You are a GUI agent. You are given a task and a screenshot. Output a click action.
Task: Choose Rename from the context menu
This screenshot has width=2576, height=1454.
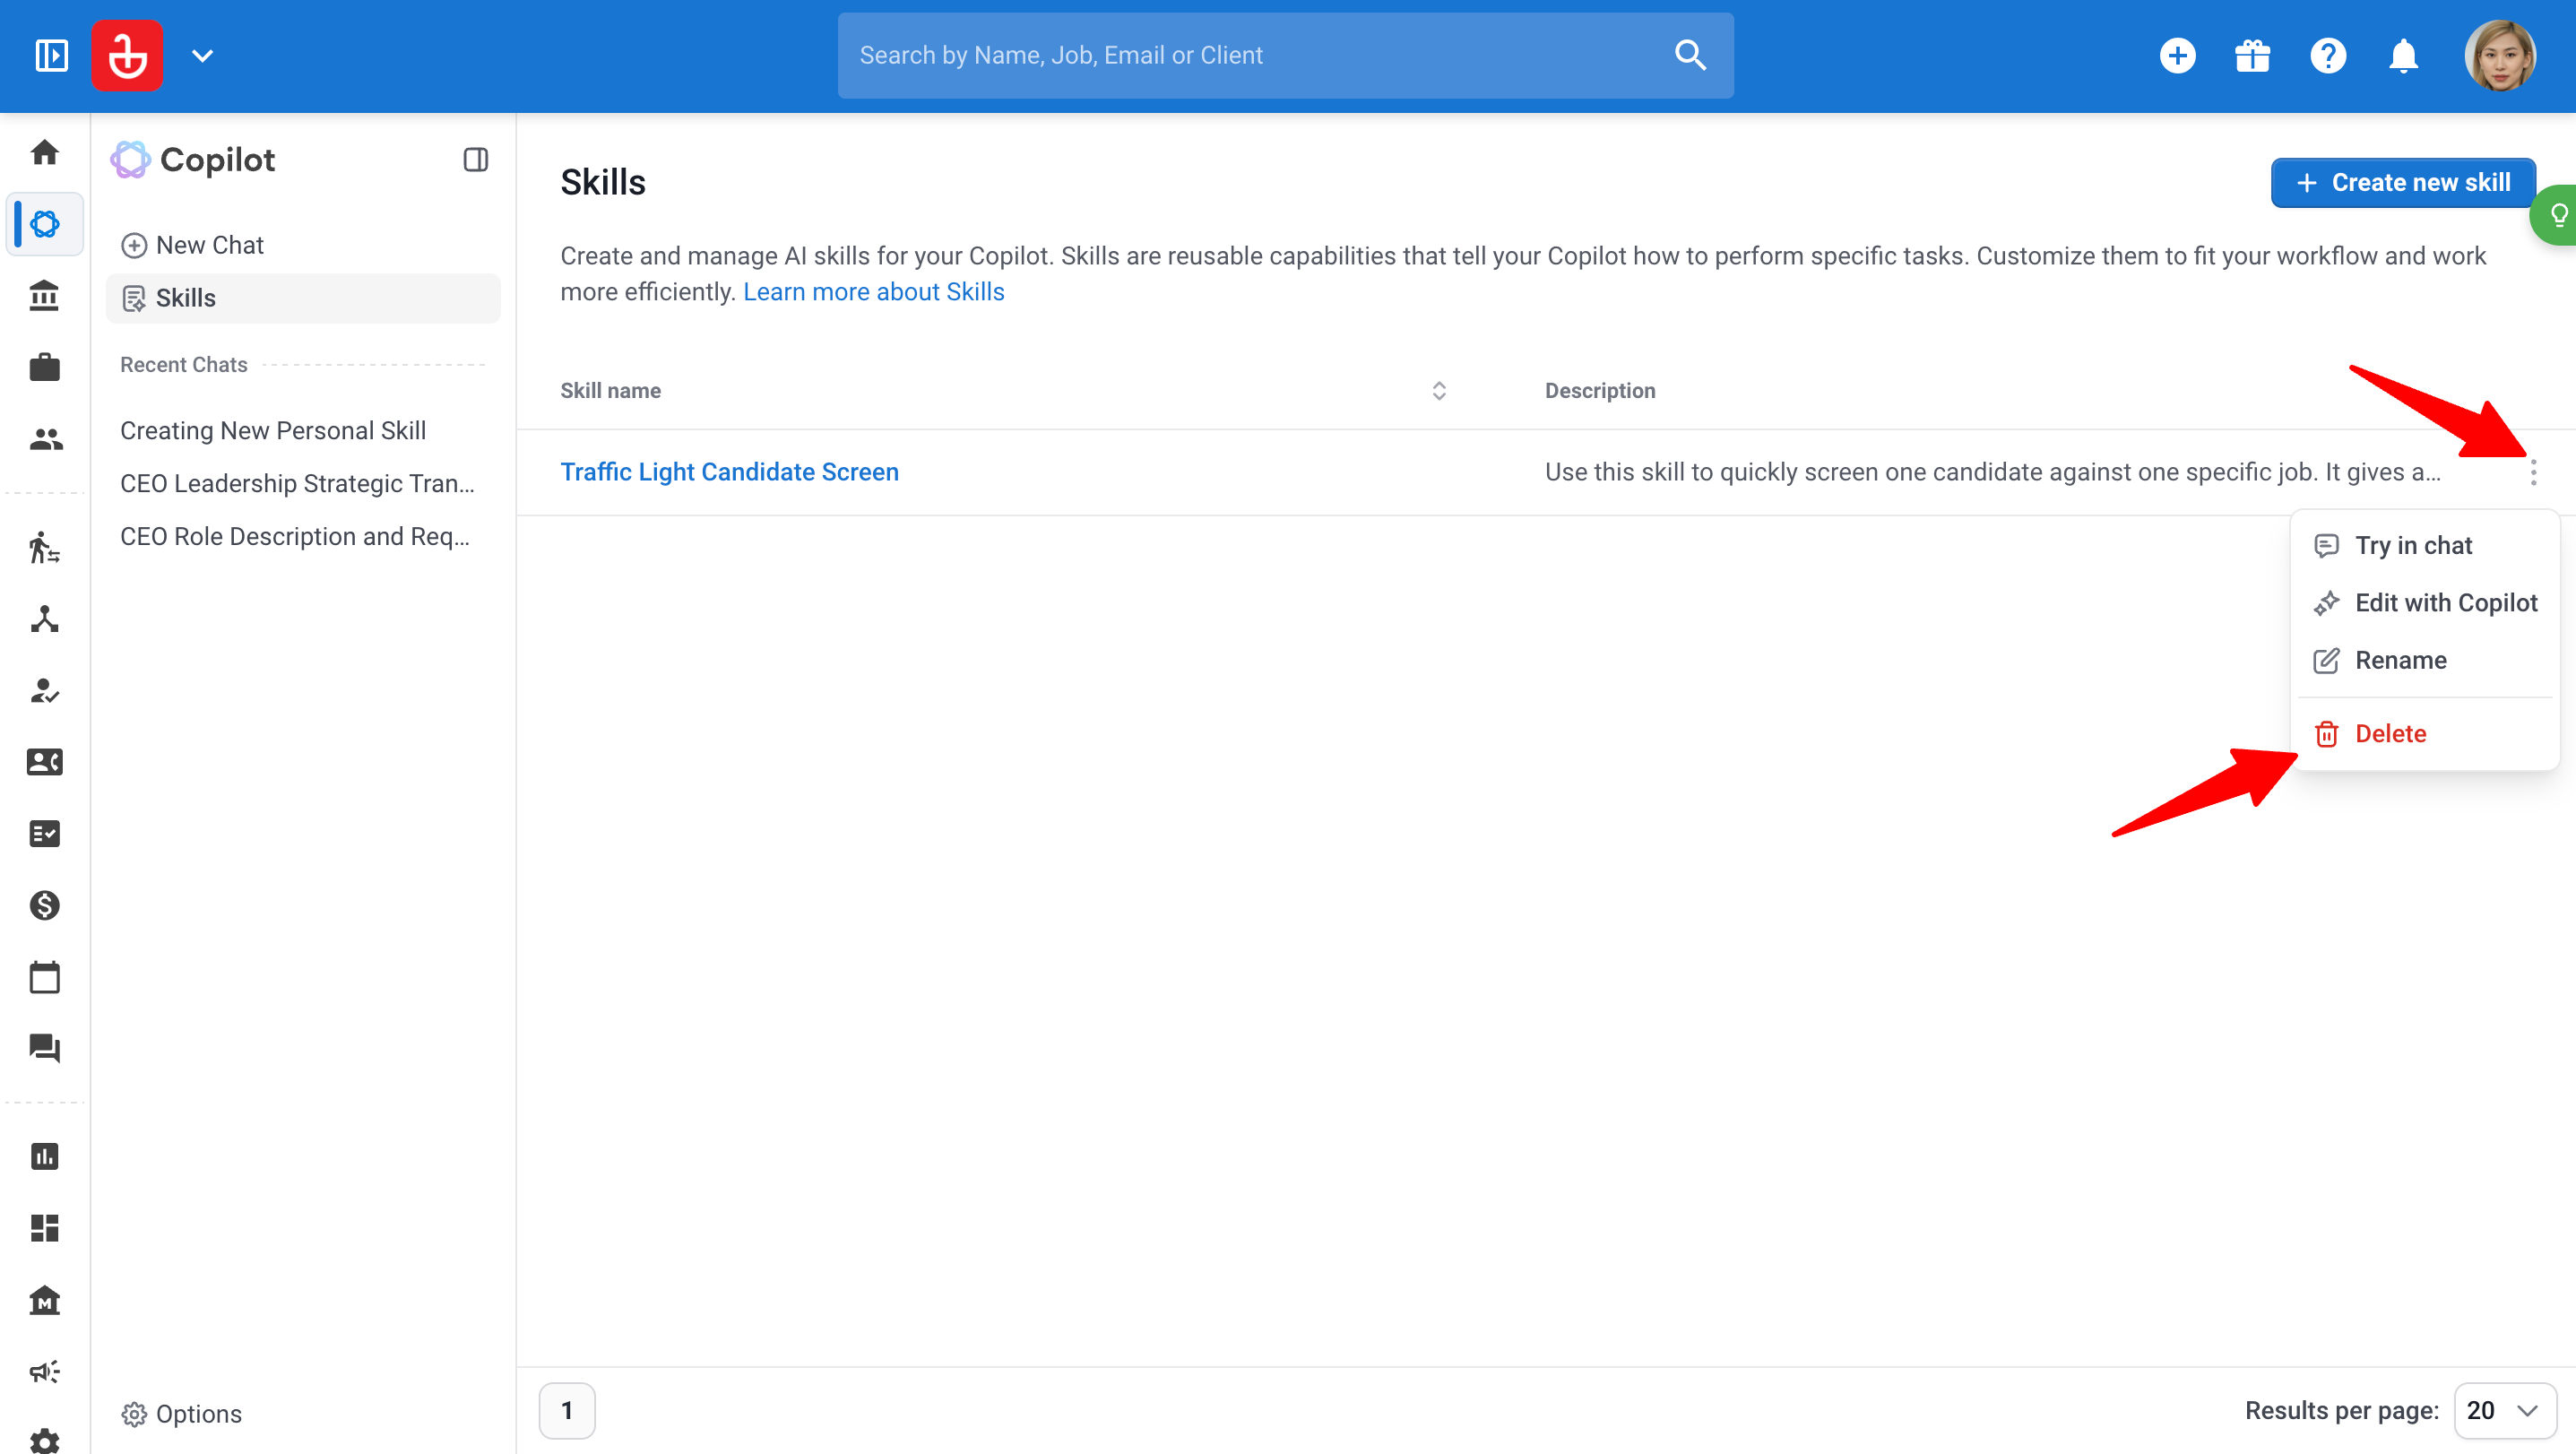coord(2425,660)
